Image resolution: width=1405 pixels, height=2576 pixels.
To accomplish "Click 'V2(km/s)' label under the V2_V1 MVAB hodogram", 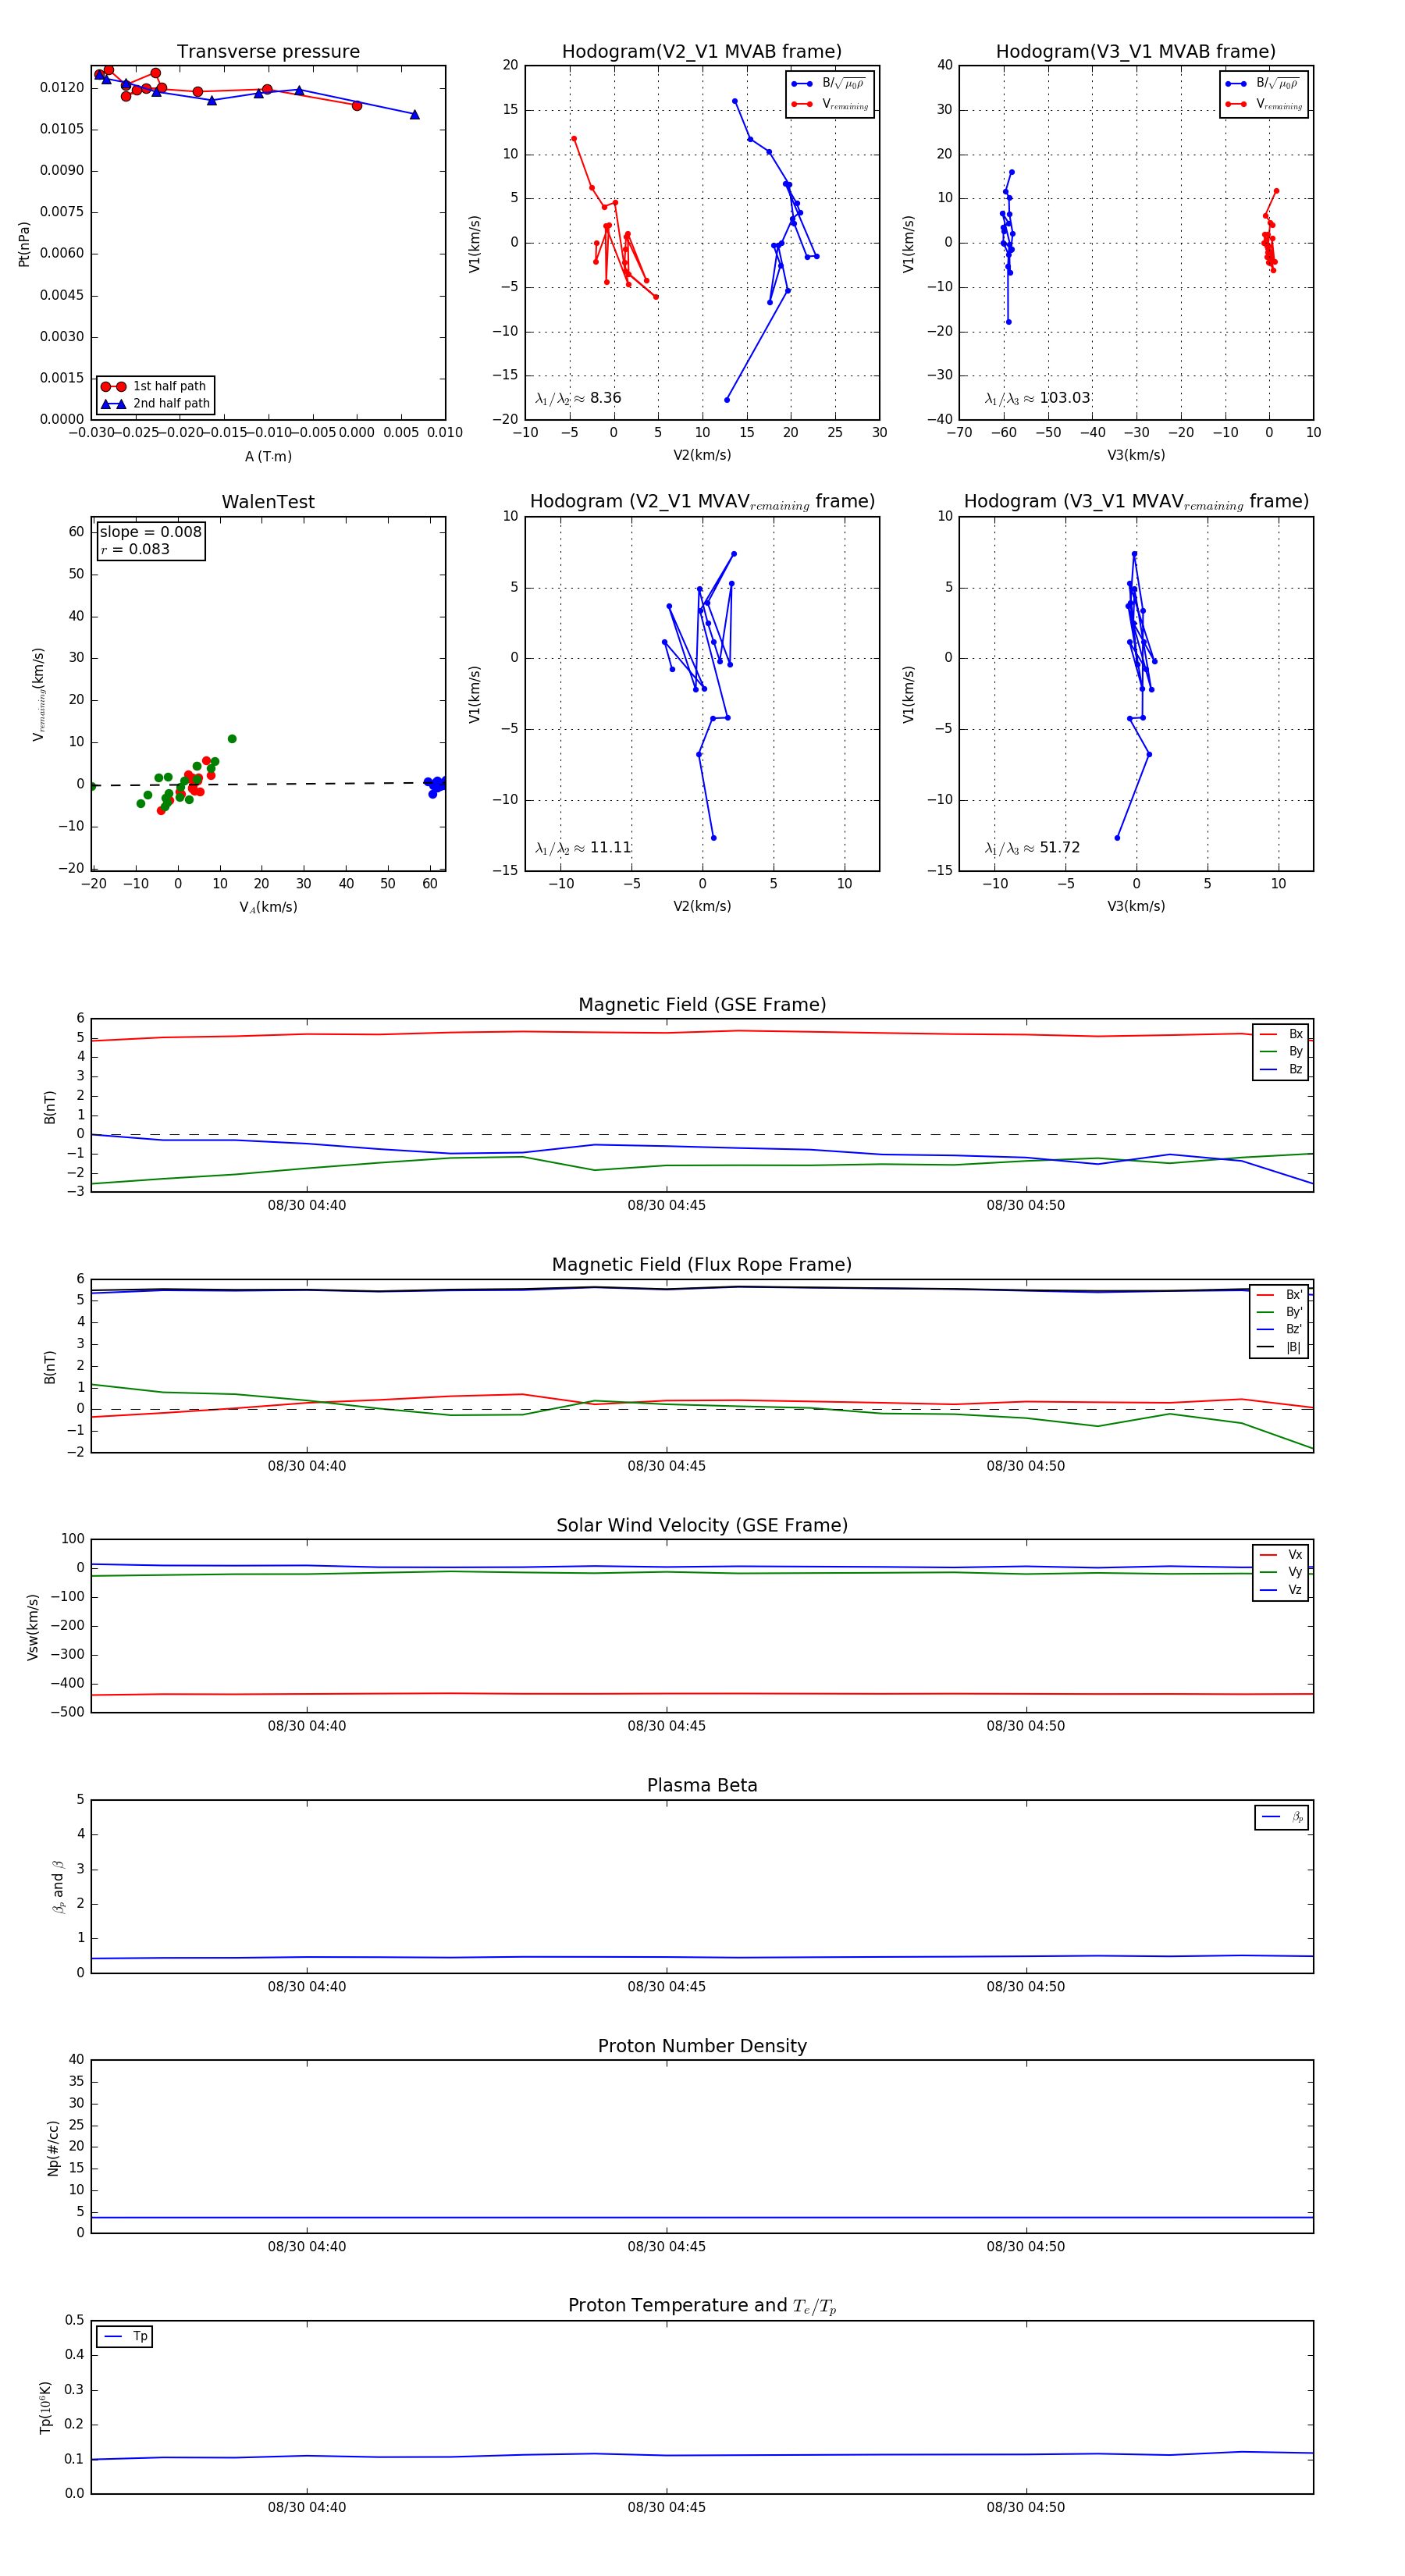I will 702,456.
